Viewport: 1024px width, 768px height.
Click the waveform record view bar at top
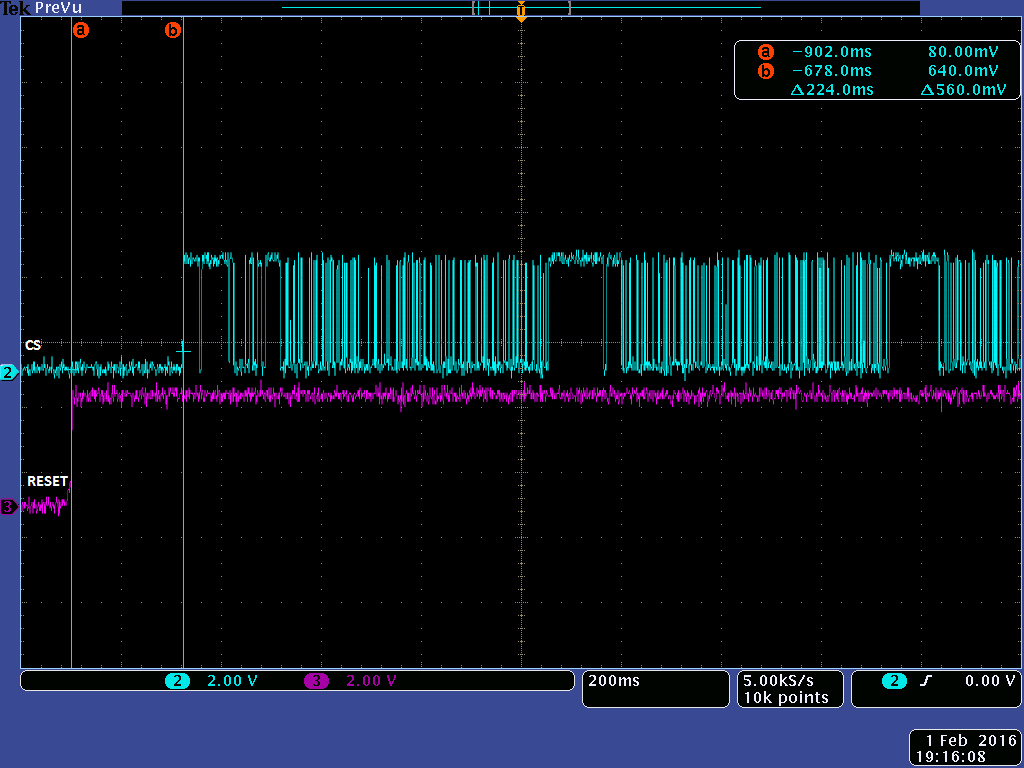(x=521, y=8)
